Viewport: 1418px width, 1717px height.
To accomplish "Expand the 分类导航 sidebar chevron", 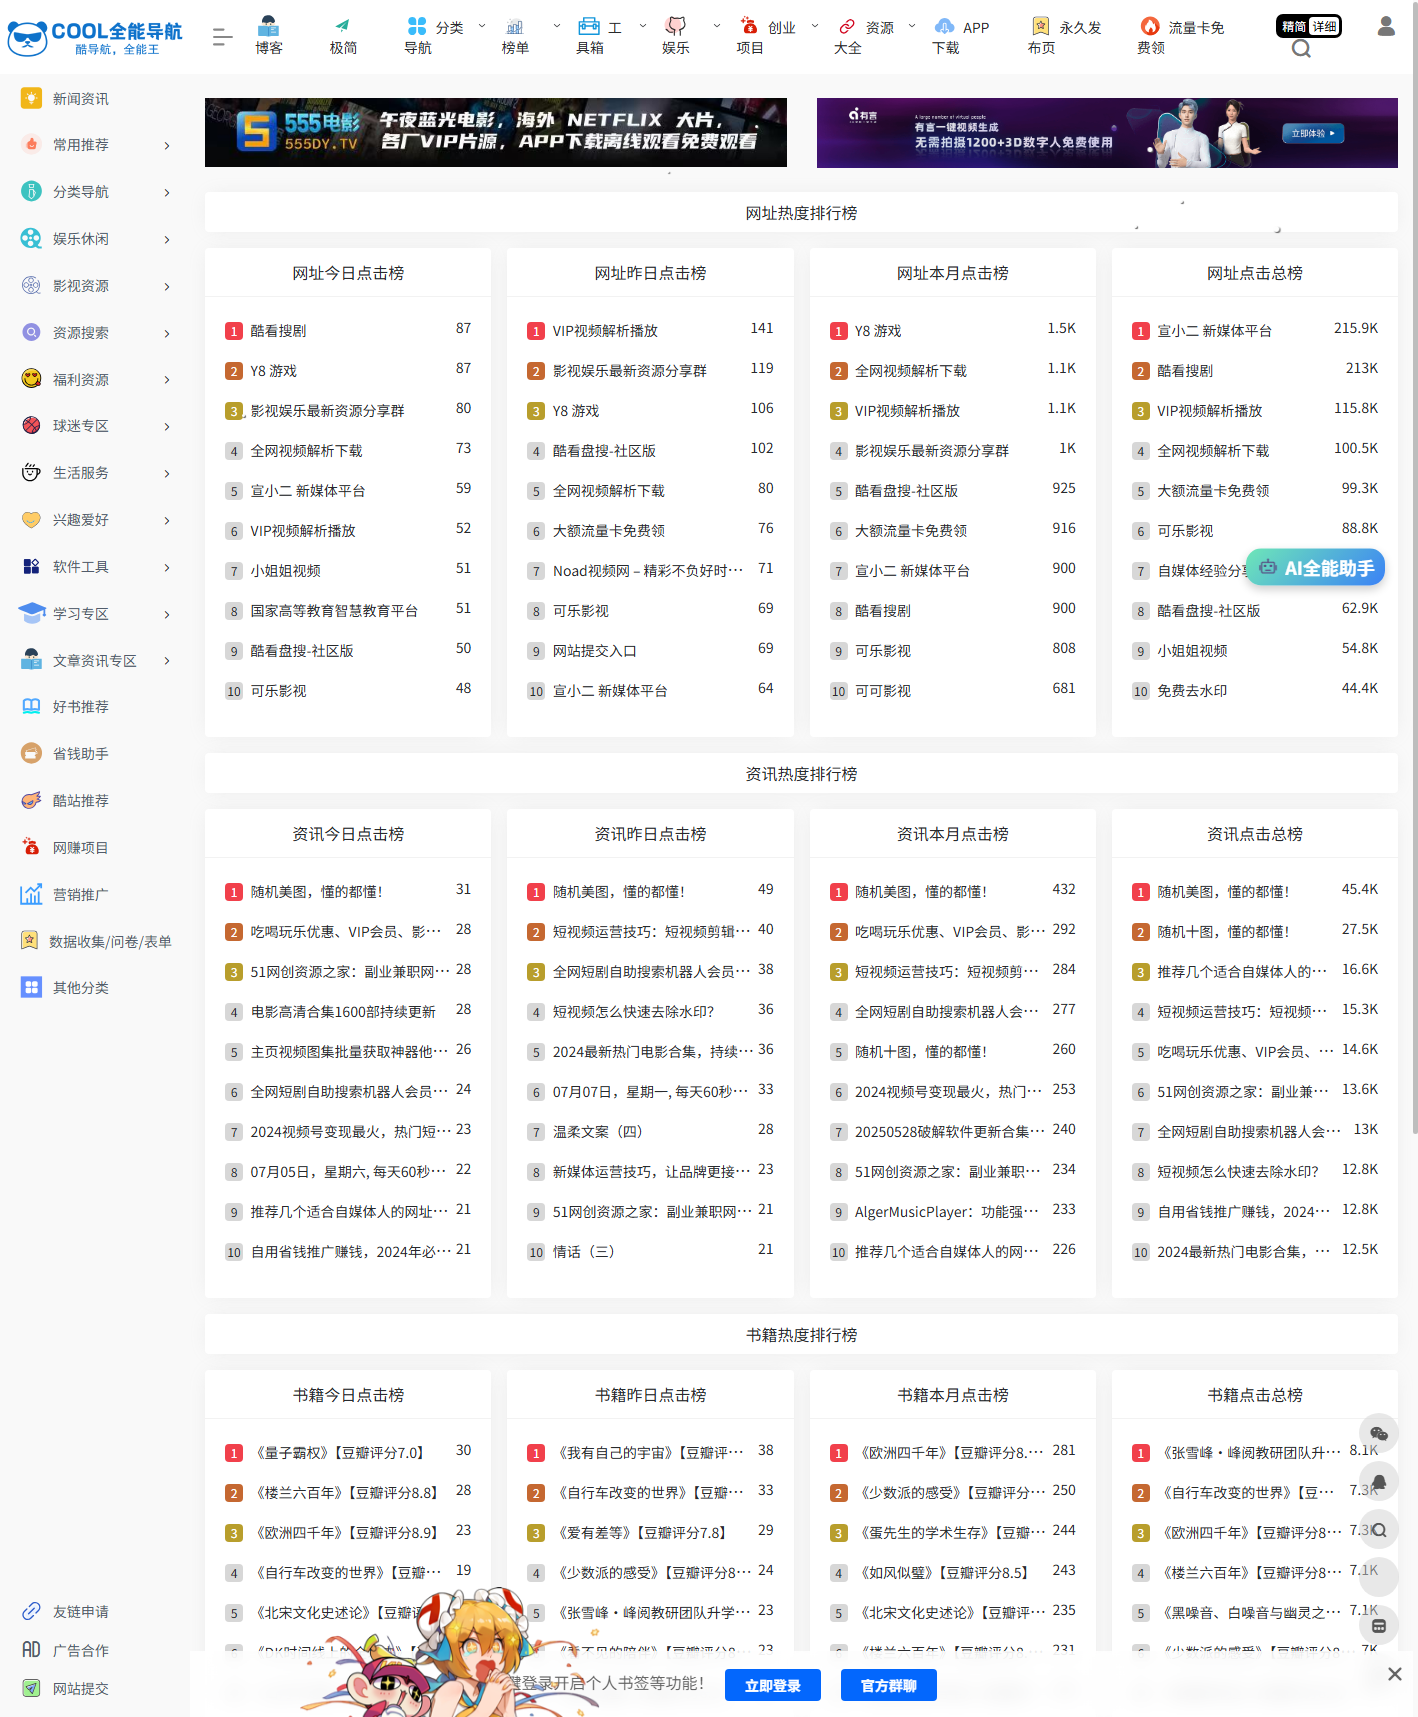I will (x=167, y=192).
